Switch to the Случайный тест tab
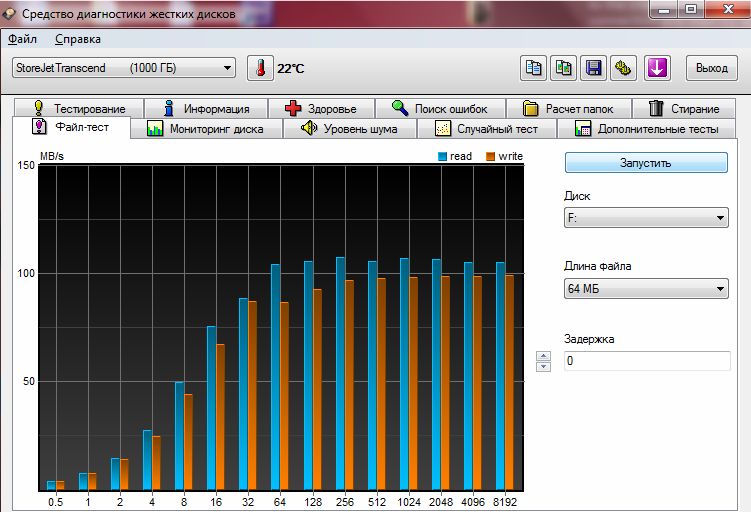751x512 pixels. [486, 129]
